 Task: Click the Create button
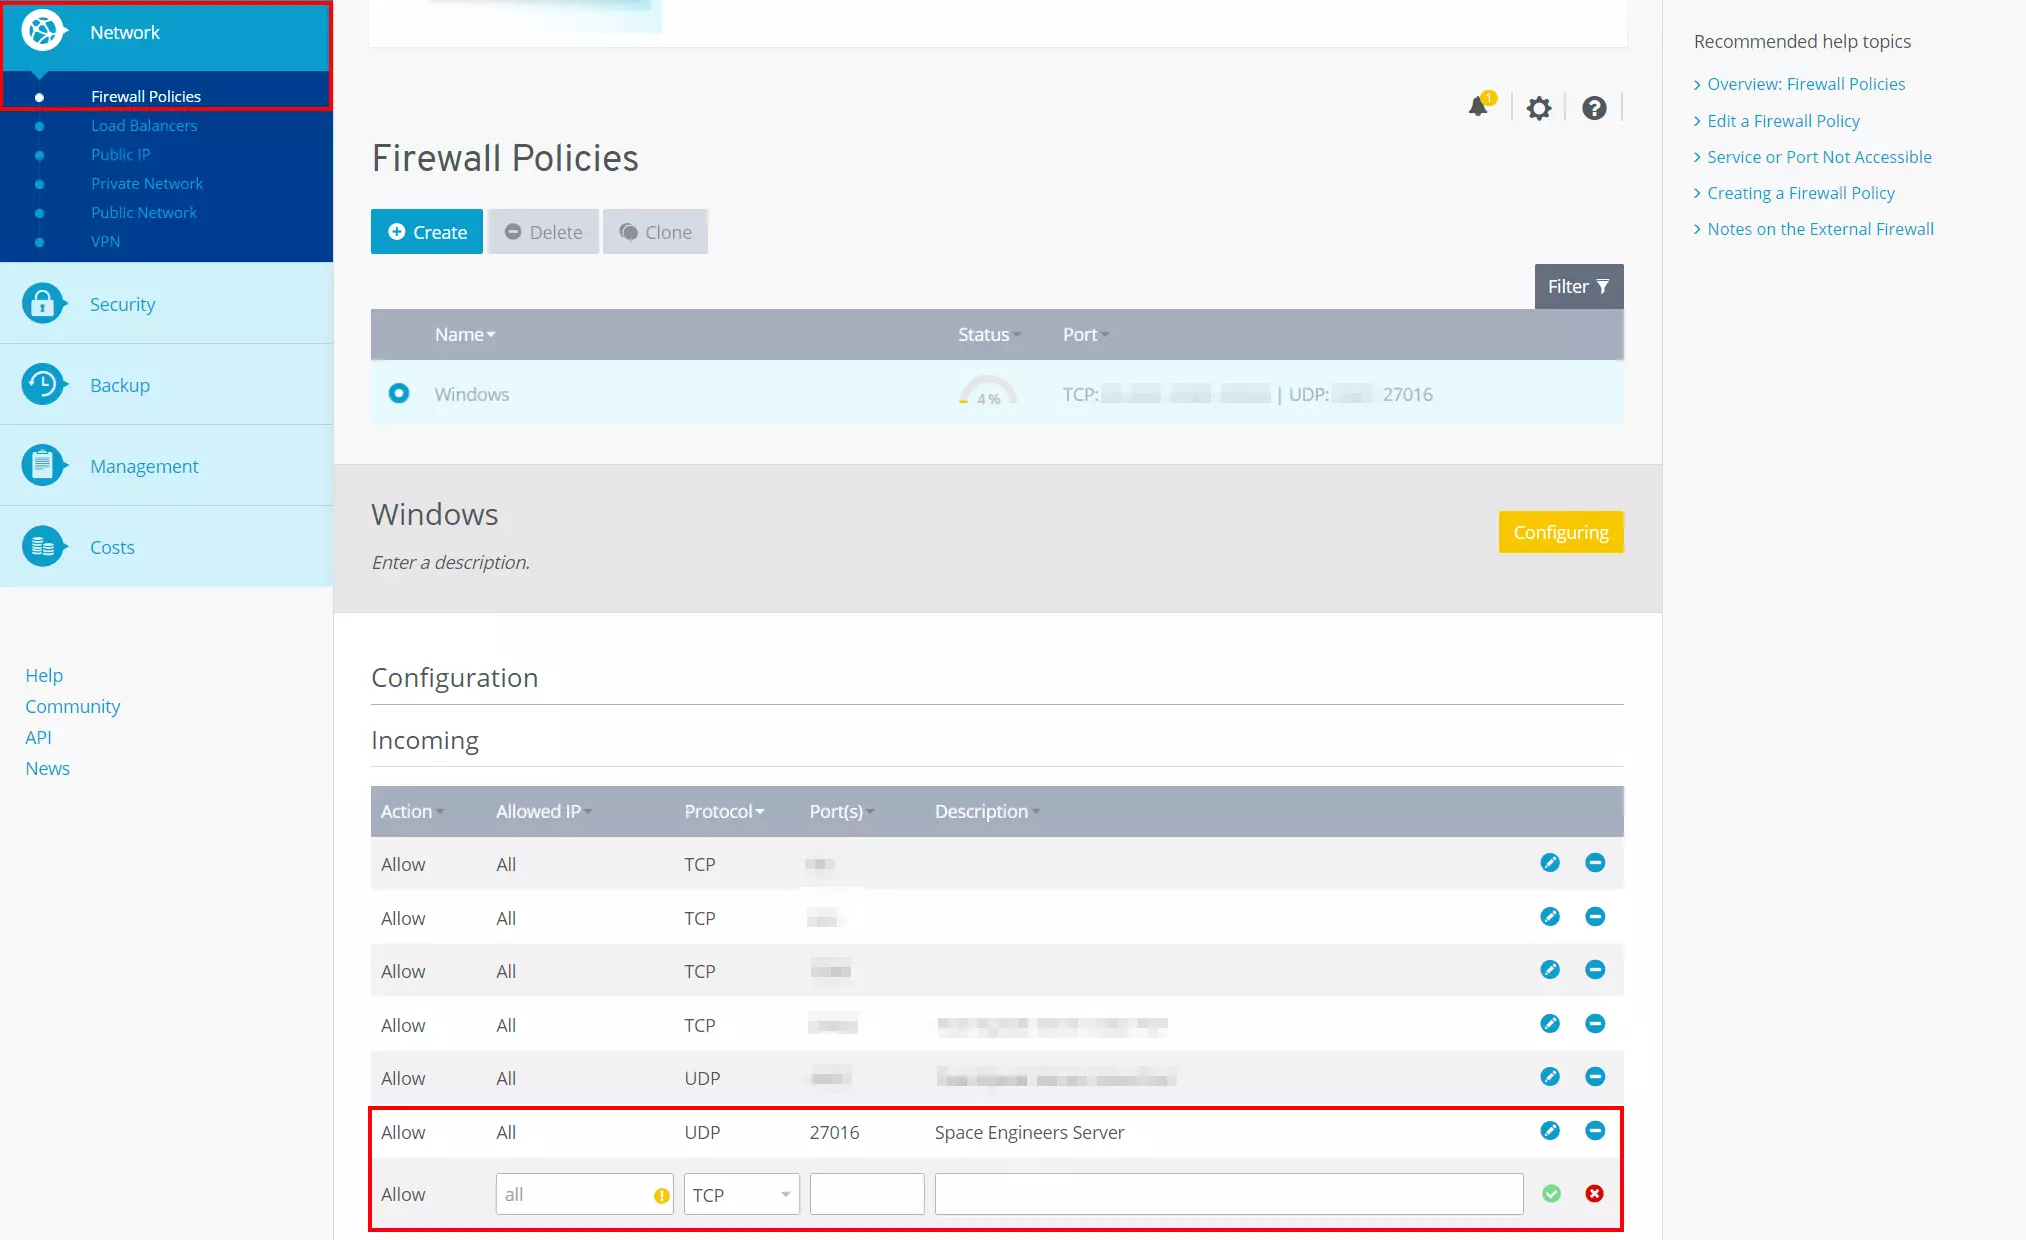427,231
